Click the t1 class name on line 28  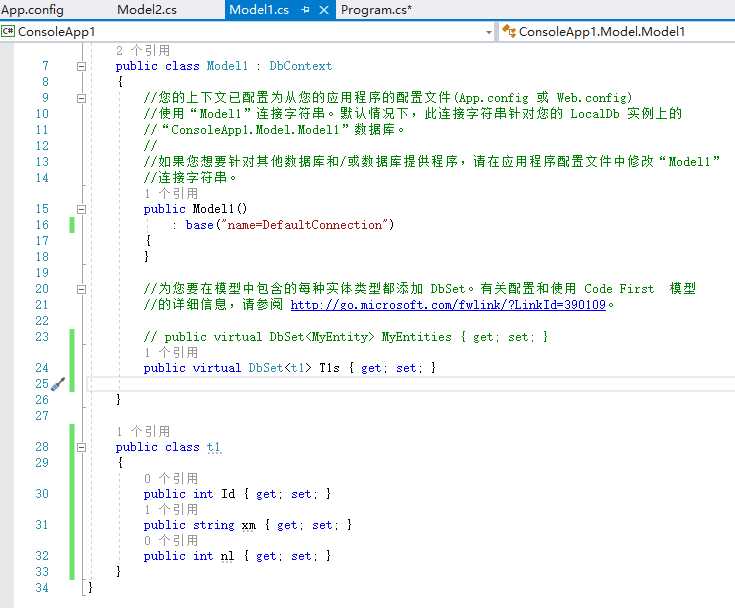click(x=213, y=447)
